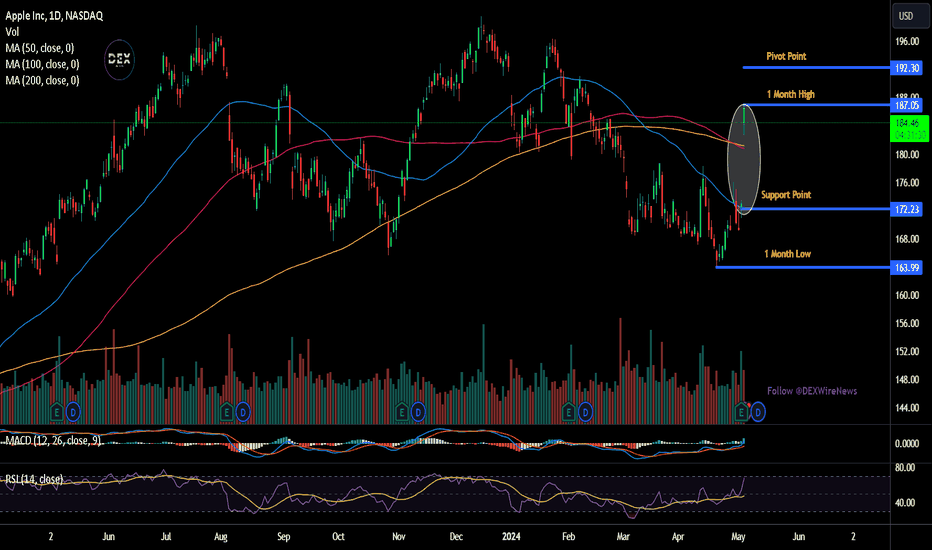Click the 156.00 price axis value
Viewport: 932px width, 550px height.
907,323
